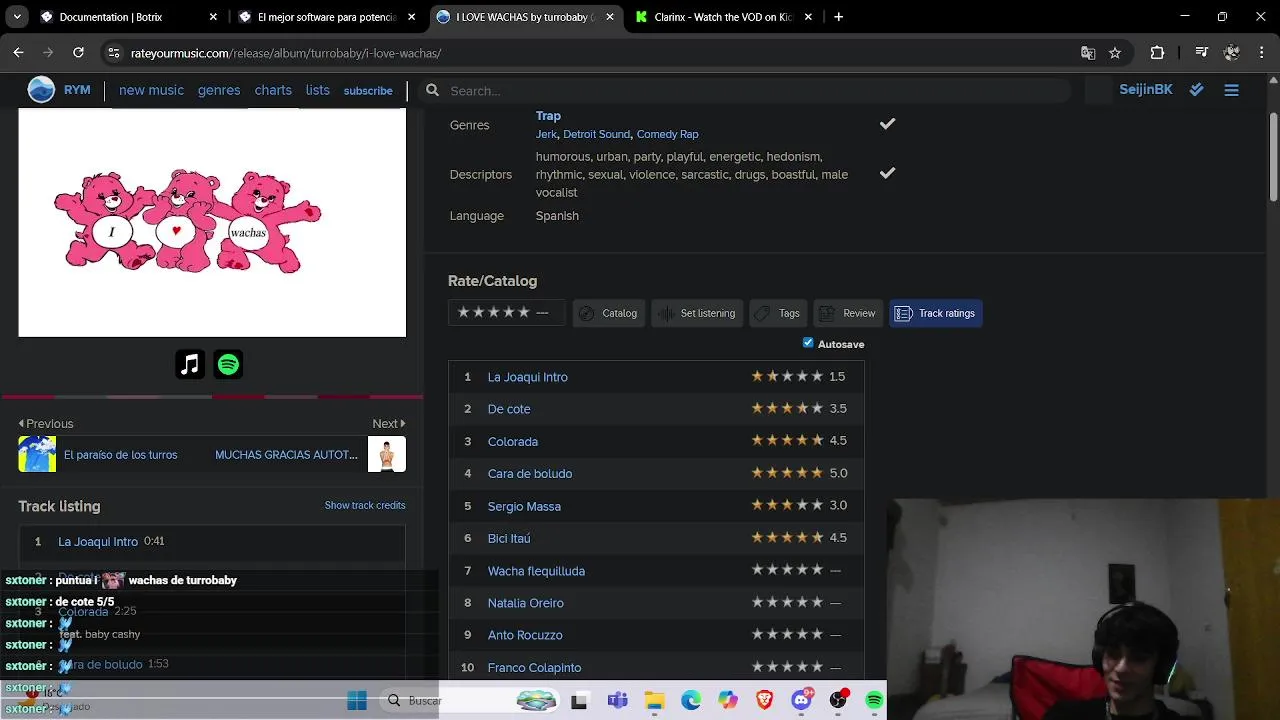Click the checkmark icon beside SeijinBK
Image resolution: width=1280 pixels, height=720 pixels.
[x=1196, y=90]
